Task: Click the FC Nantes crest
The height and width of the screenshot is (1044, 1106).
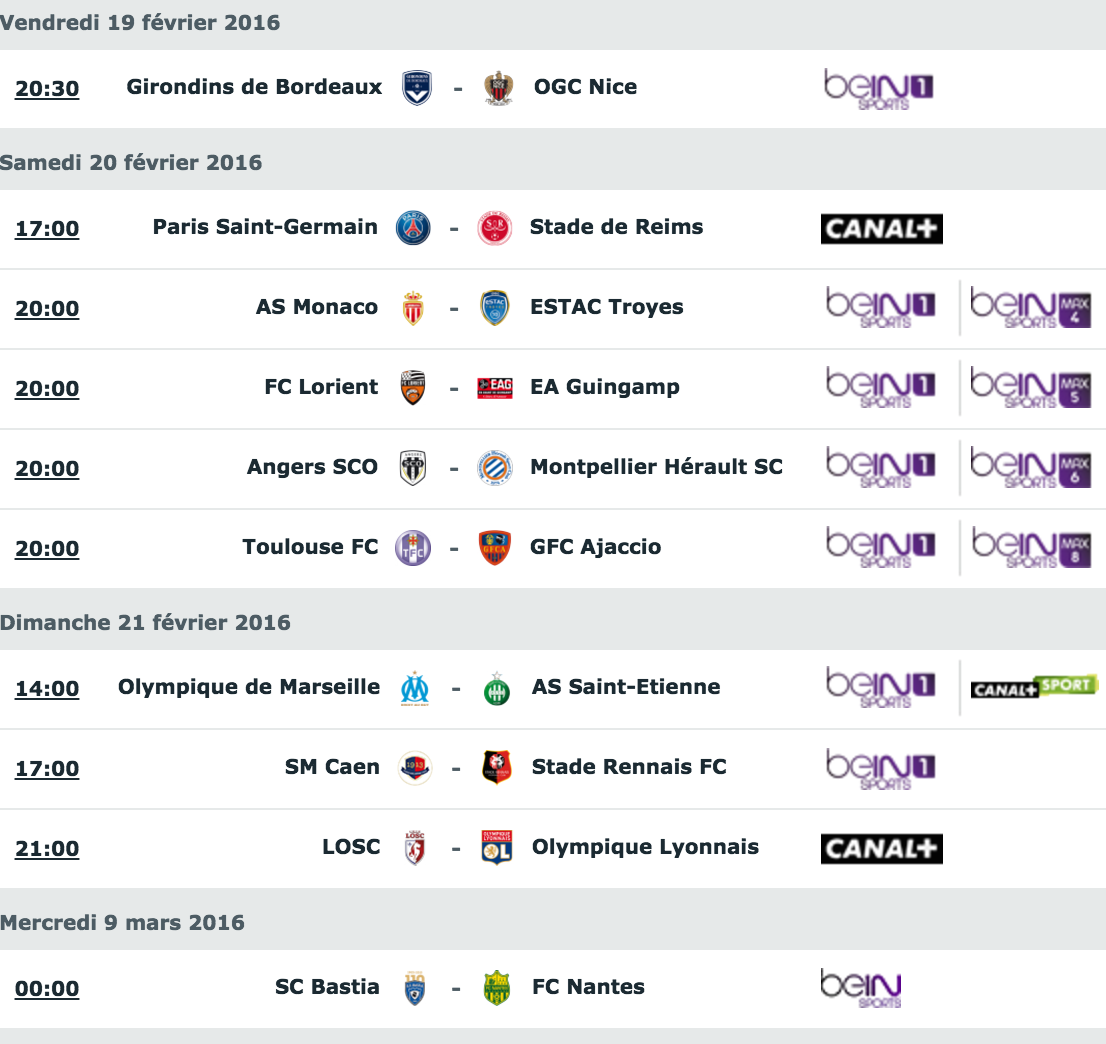Action: click(497, 988)
